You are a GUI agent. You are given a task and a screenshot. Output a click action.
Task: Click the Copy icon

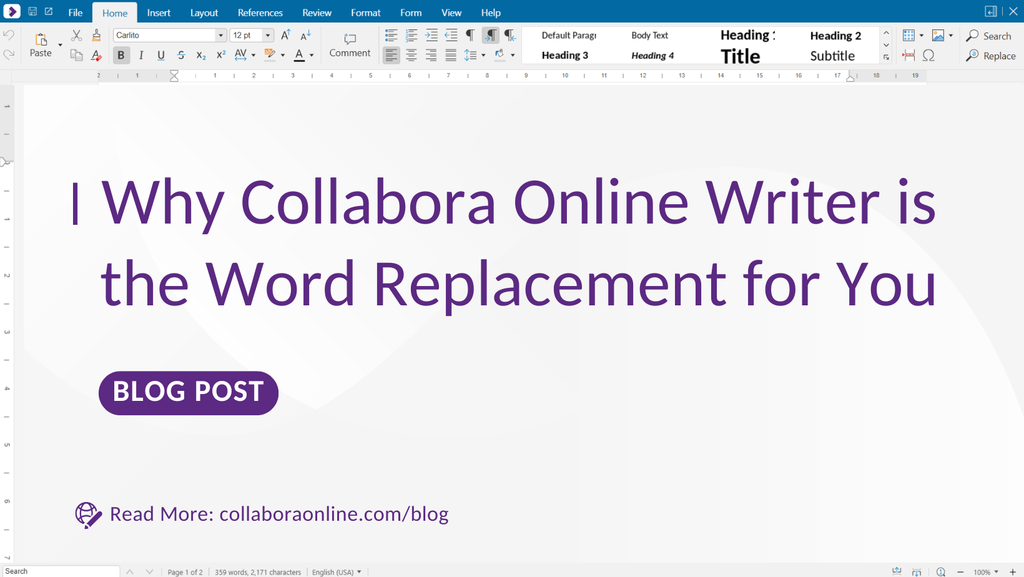(x=76, y=55)
